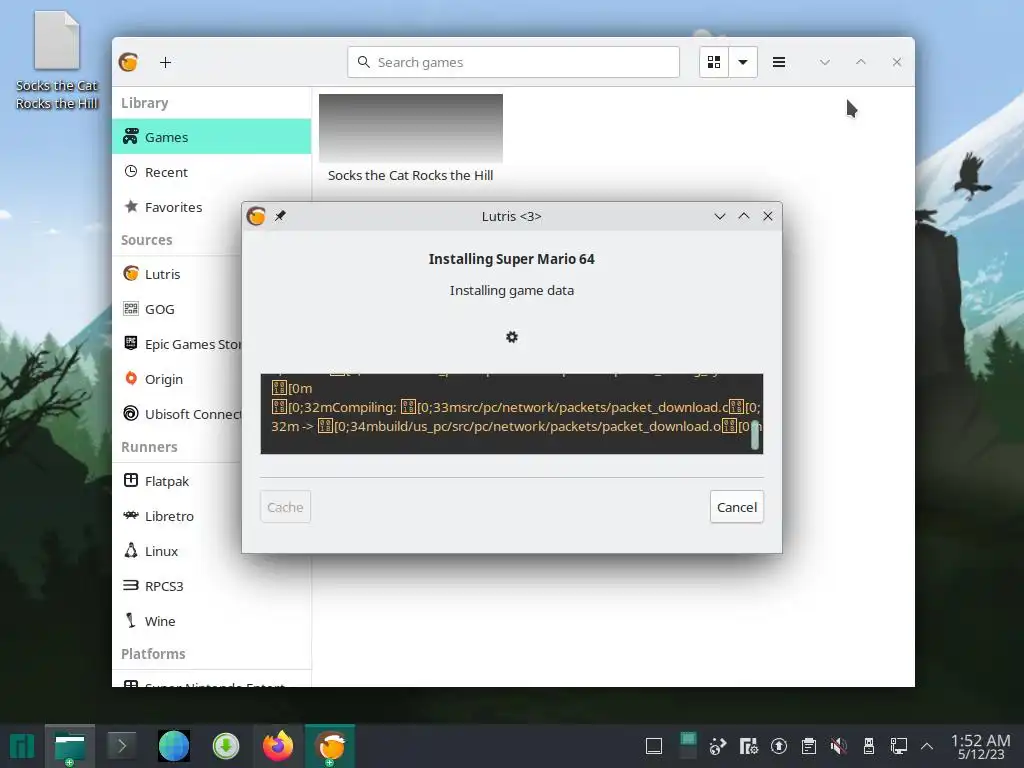
Task: Click the muted volume tray icon
Action: click(839, 746)
